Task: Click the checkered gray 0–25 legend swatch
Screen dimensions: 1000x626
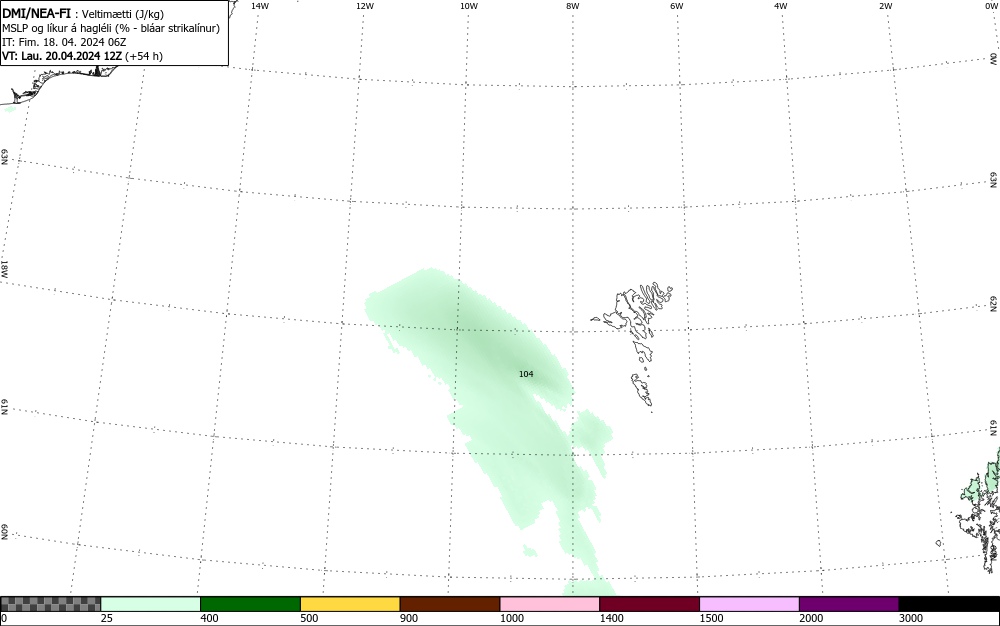Action: (x=50, y=604)
